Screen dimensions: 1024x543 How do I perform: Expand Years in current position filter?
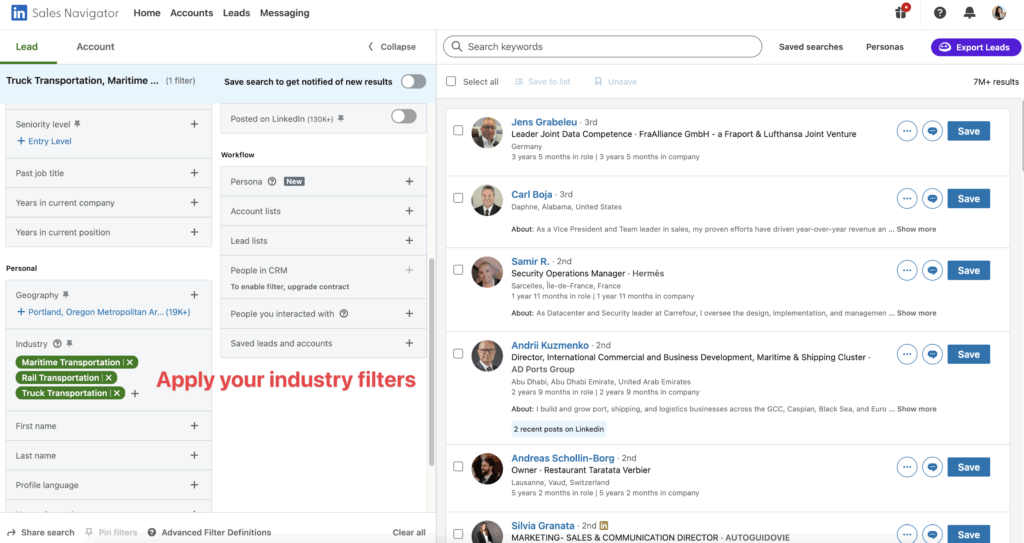click(194, 232)
